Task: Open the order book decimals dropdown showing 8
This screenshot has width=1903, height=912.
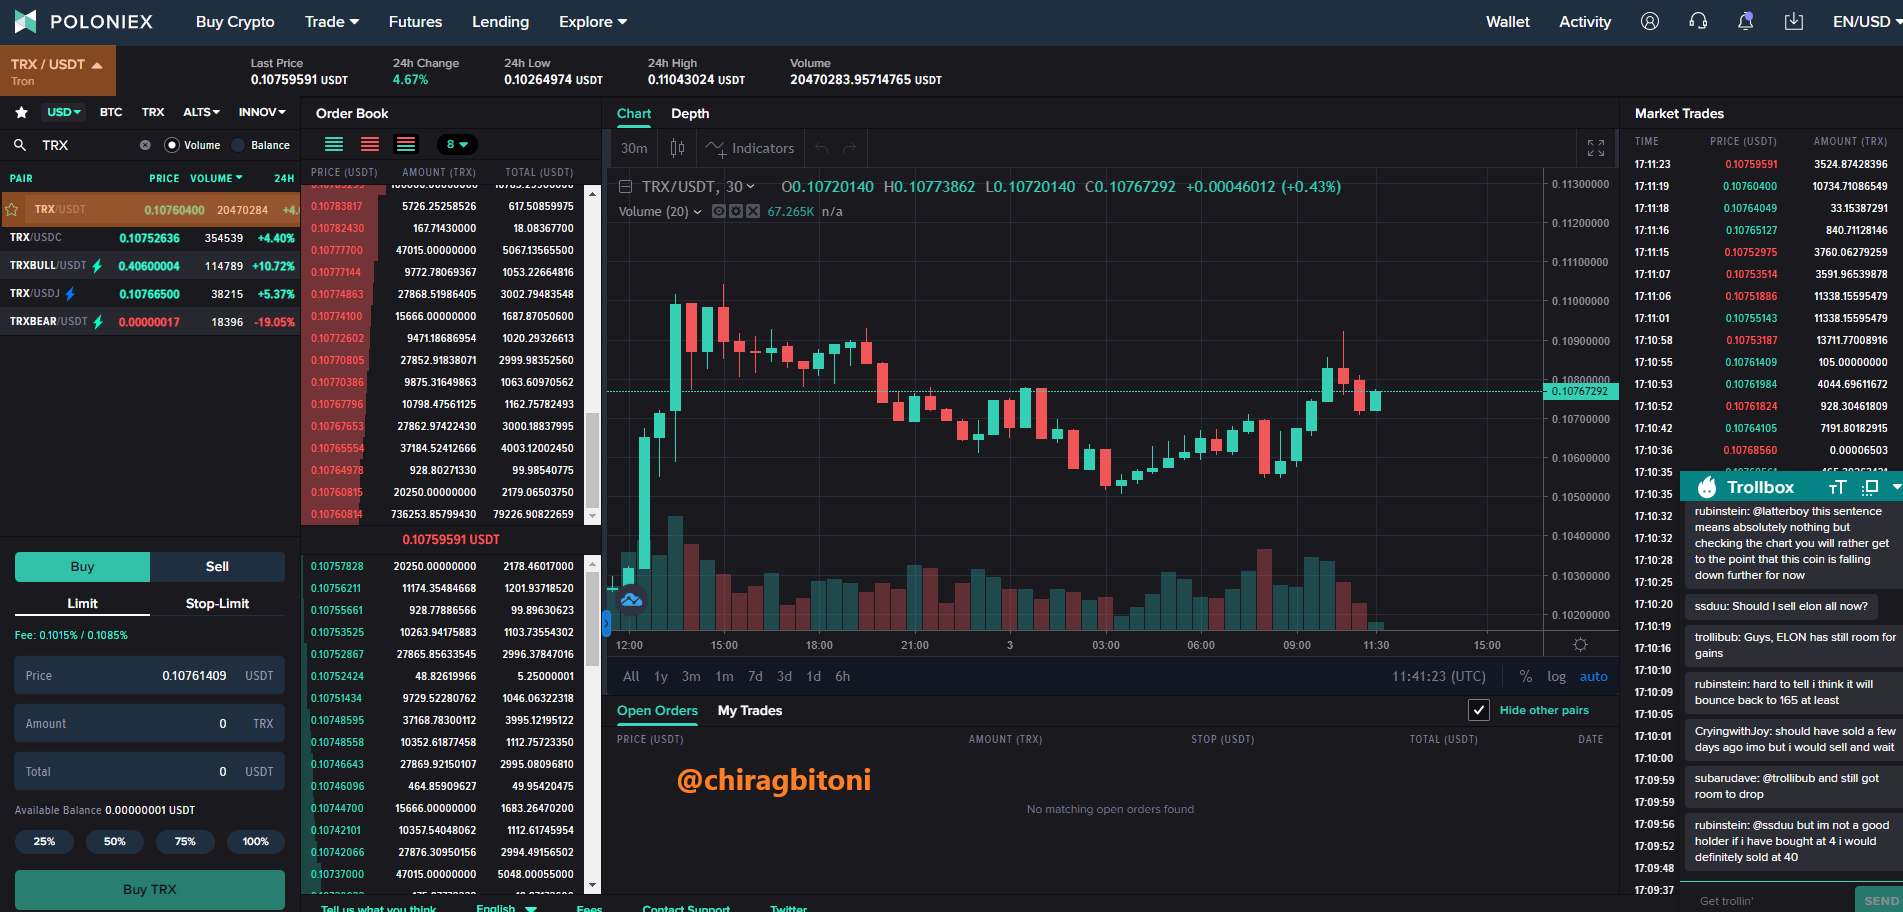Action: (457, 144)
